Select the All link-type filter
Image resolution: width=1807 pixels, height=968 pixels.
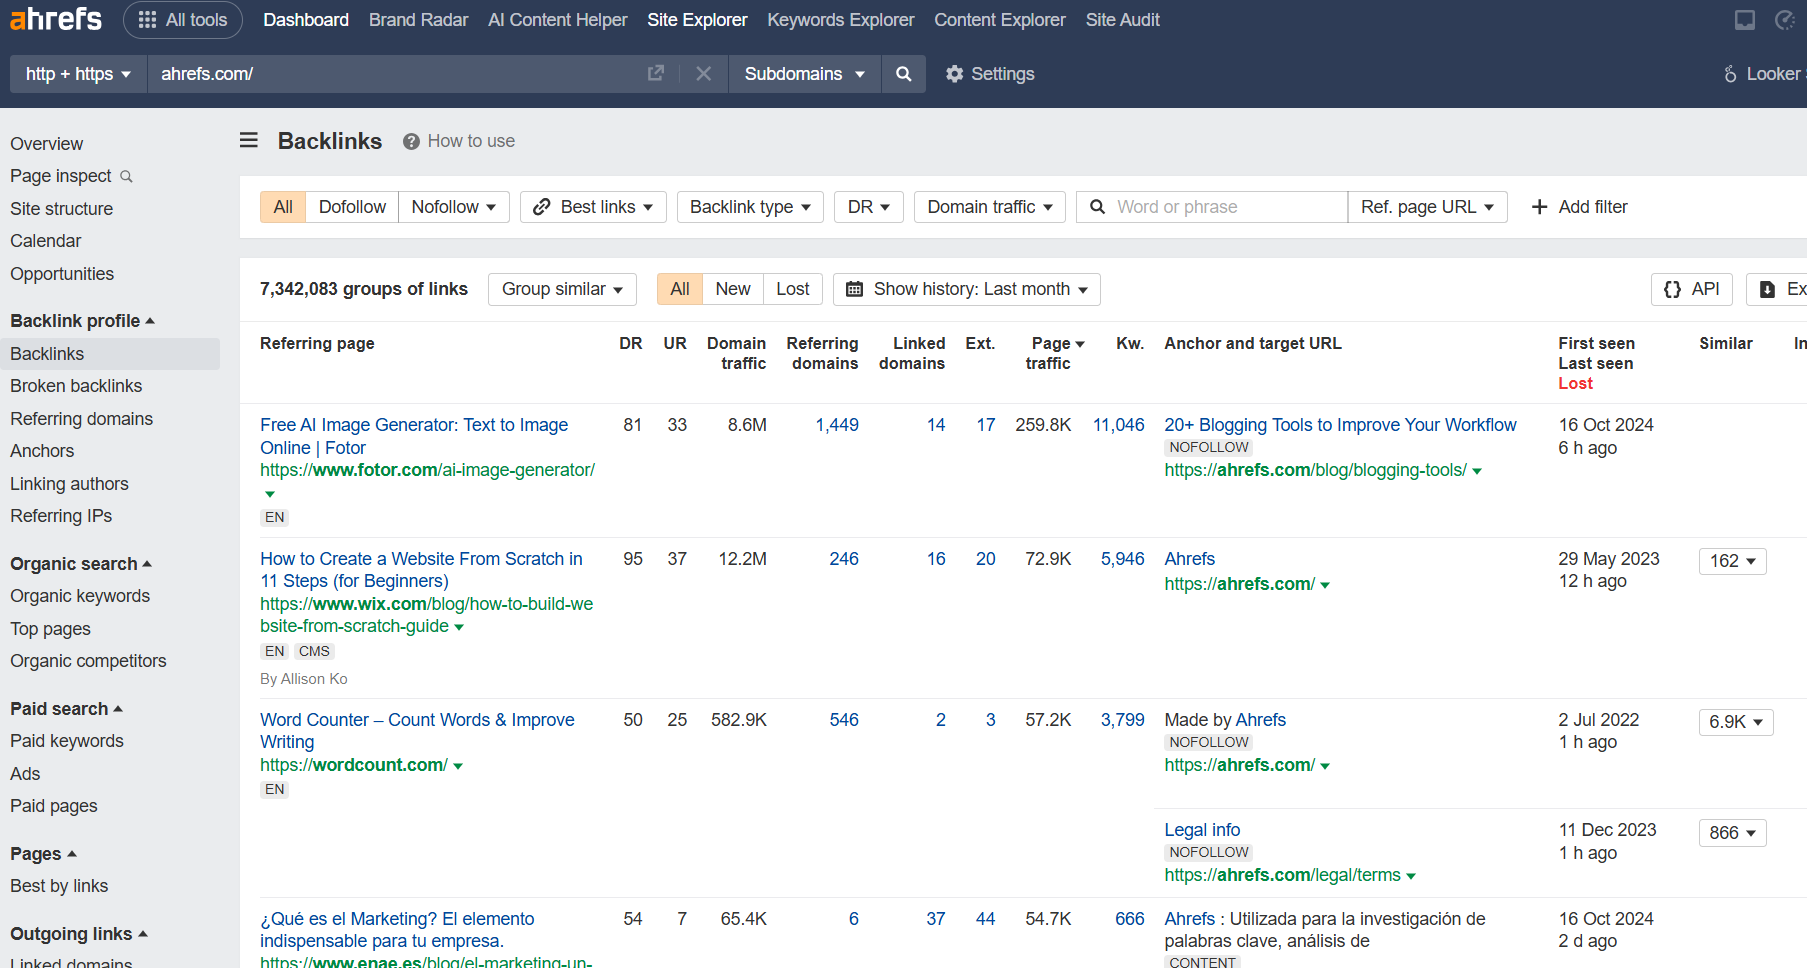(x=283, y=207)
